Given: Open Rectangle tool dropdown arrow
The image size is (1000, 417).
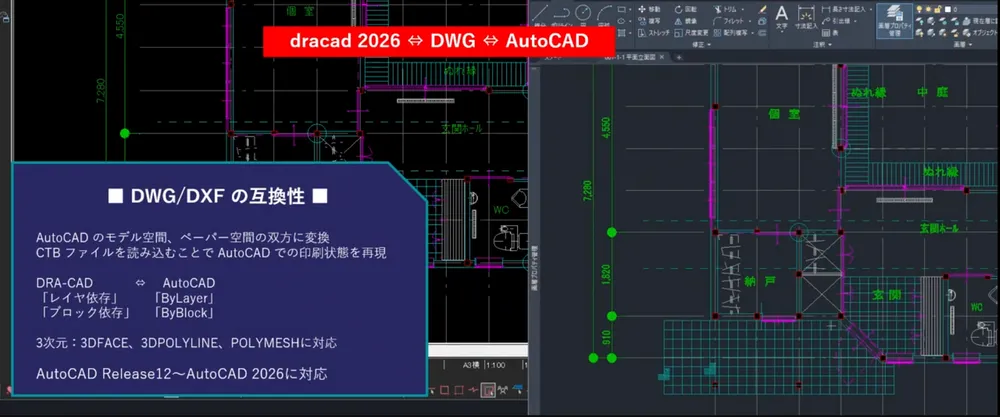Looking at the screenshot, I should coord(630,10).
